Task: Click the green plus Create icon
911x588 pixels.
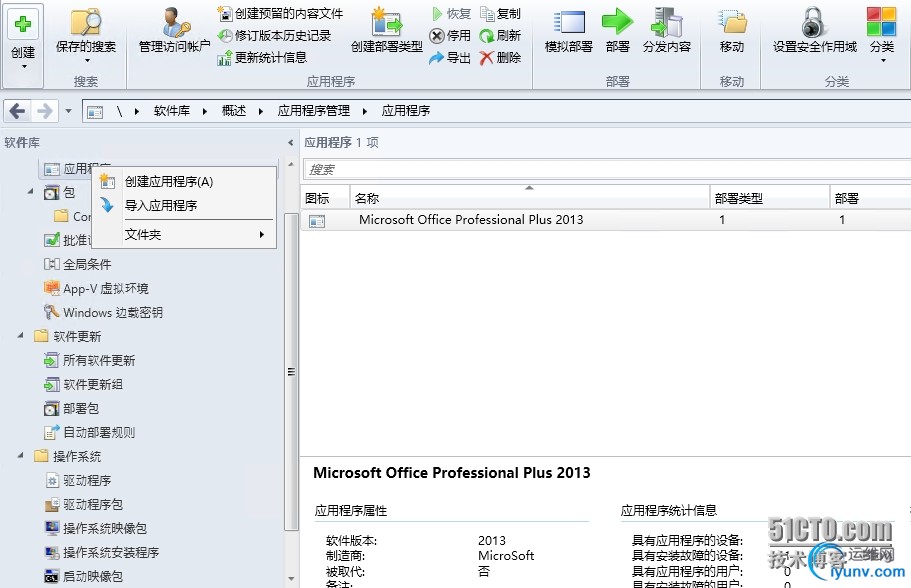Action: 23,24
